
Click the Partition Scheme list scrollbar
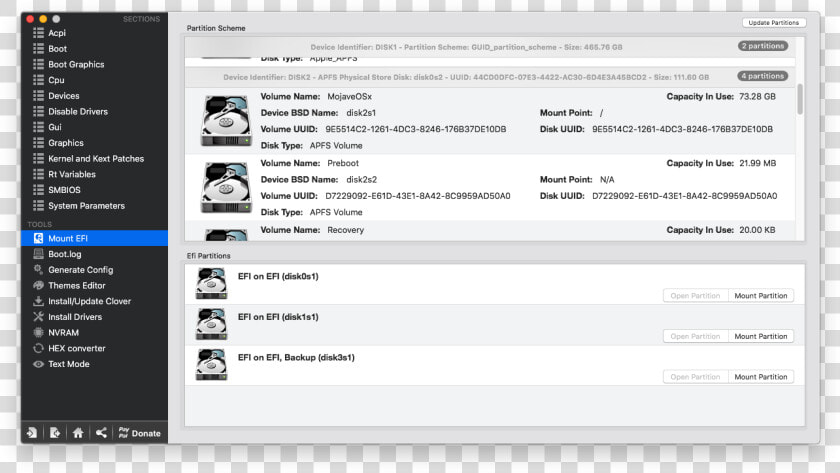coord(800,99)
